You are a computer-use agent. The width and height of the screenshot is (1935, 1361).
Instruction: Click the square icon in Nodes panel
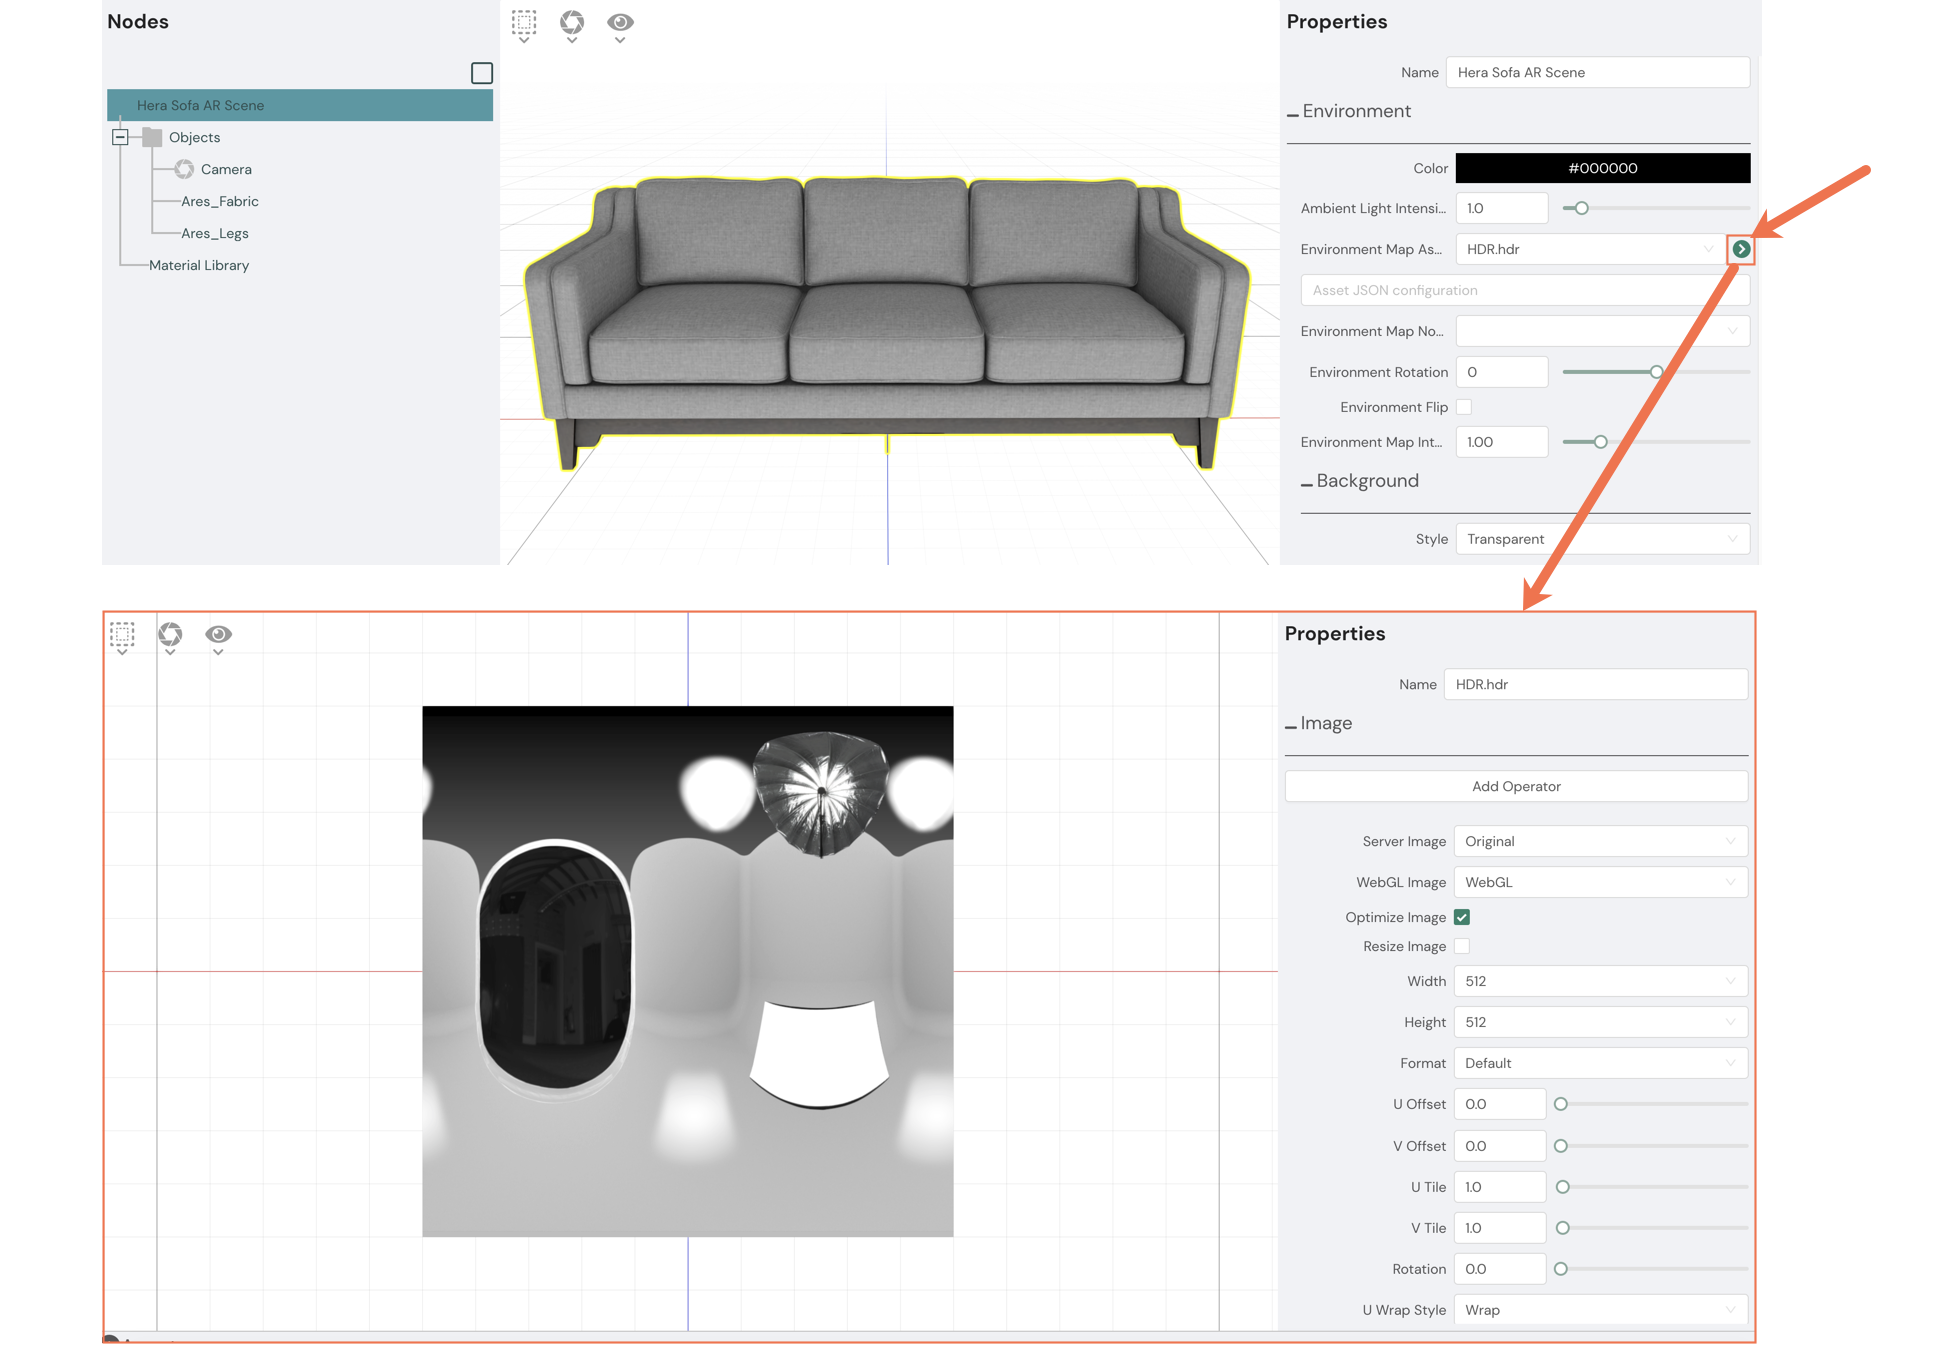(x=482, y=73)
